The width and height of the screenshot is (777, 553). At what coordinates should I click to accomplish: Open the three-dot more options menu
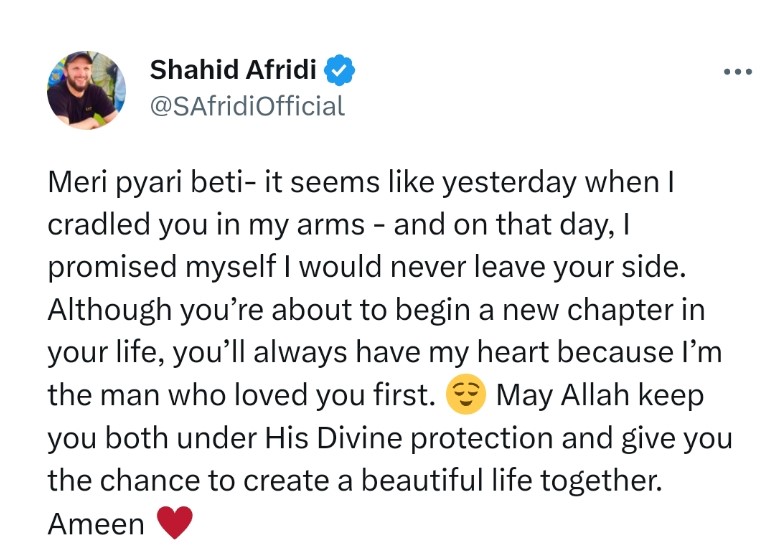(x=737, y=72)
